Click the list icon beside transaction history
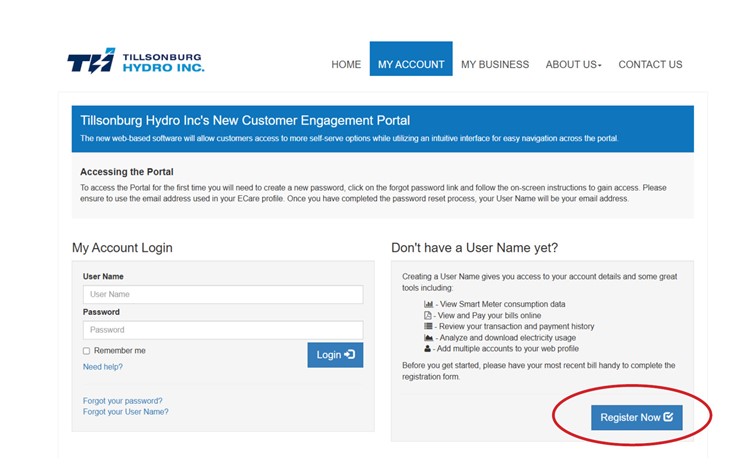 (428, 326)
